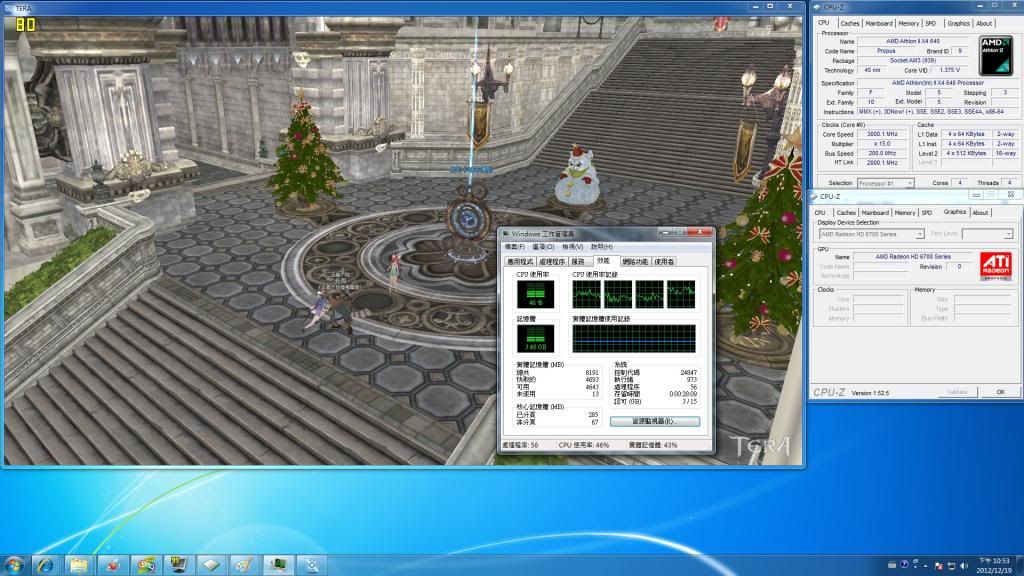Screen dimensions: 1024x576
Task: Click the CPU-Z Version 1.52.5 label
Action: (870, 393)
